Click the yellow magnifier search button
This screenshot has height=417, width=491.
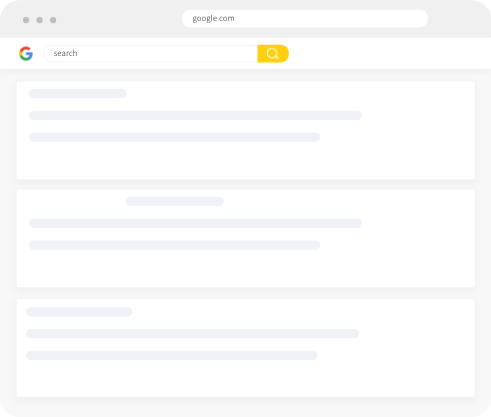273,53
